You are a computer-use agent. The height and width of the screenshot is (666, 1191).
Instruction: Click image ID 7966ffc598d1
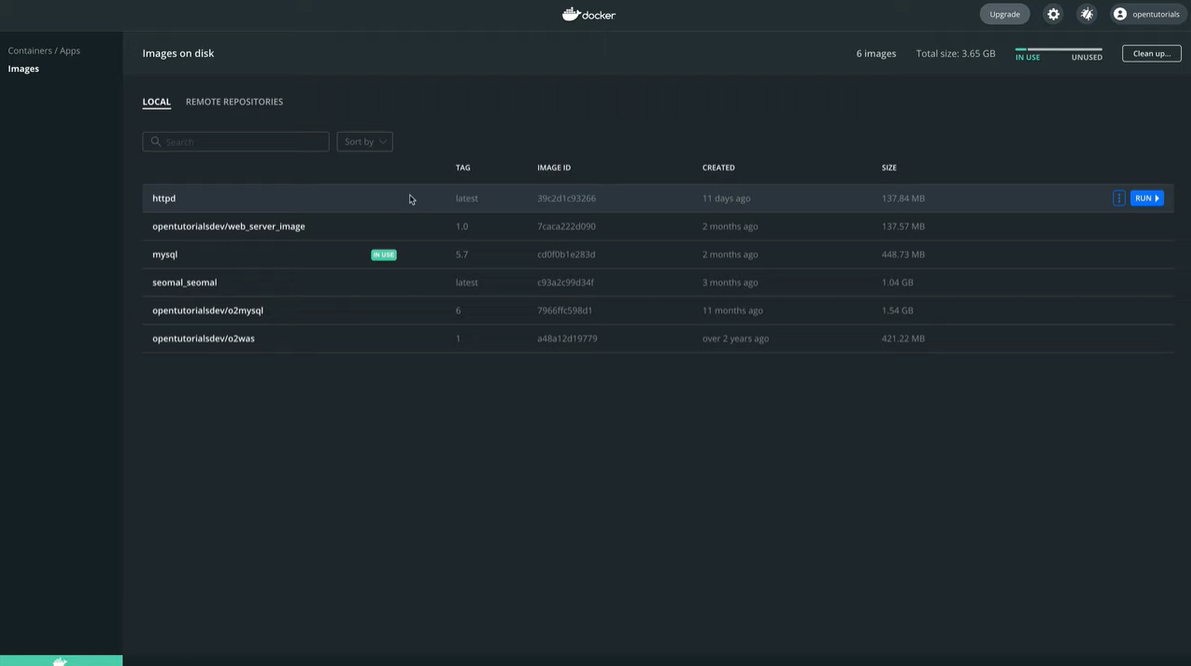564,311
